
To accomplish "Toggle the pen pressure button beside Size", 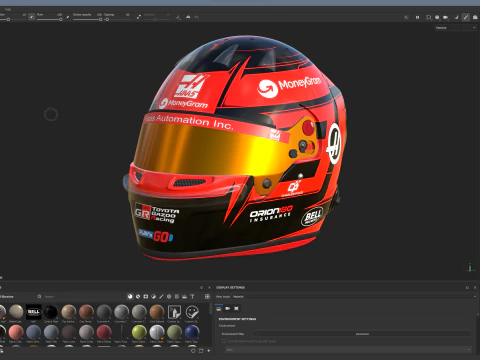I will (x=32, y=17).
